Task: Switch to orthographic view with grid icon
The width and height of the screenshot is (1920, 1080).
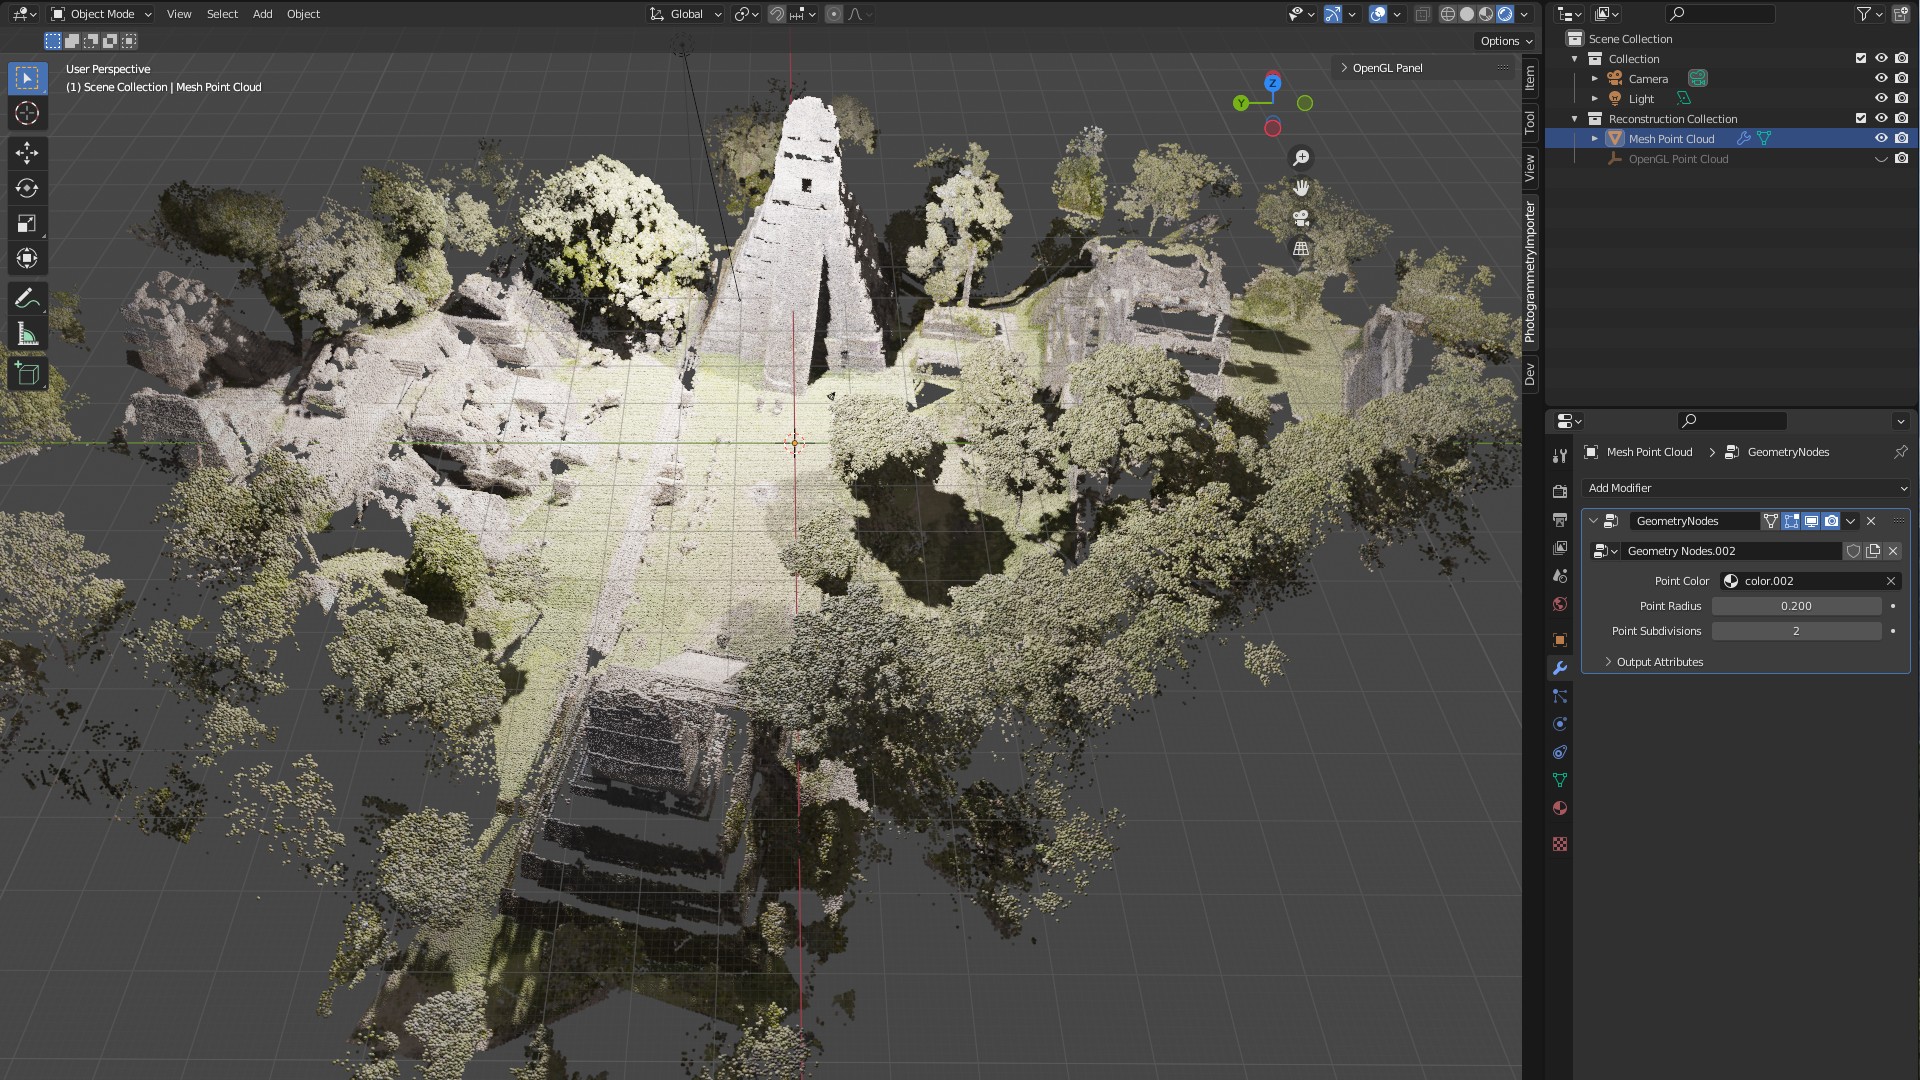Action: pyautogui.click(x=1301, y=249)
